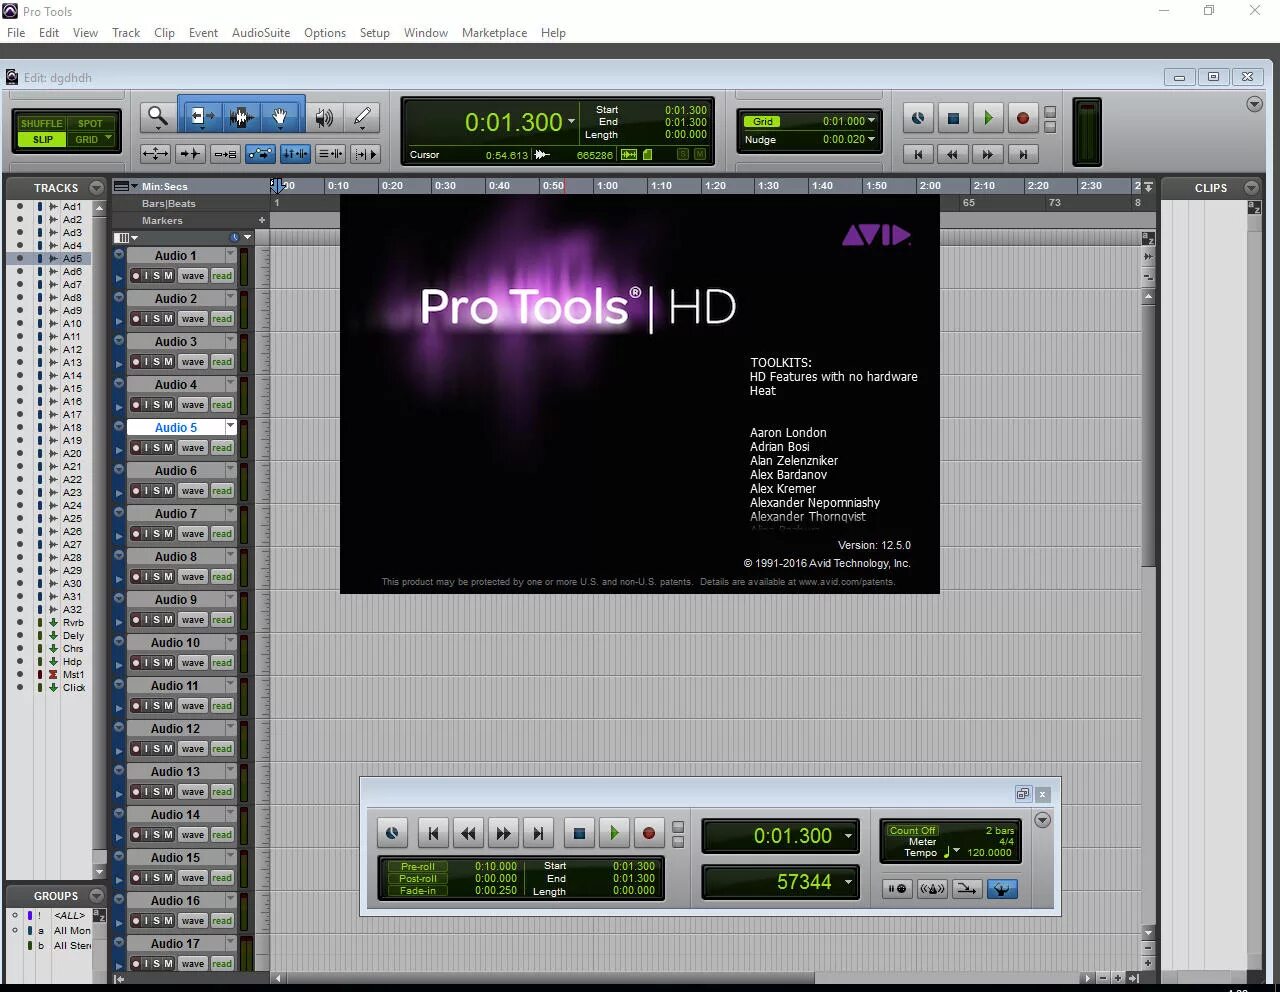Play from Edit window transport

[x=988, y=118]
